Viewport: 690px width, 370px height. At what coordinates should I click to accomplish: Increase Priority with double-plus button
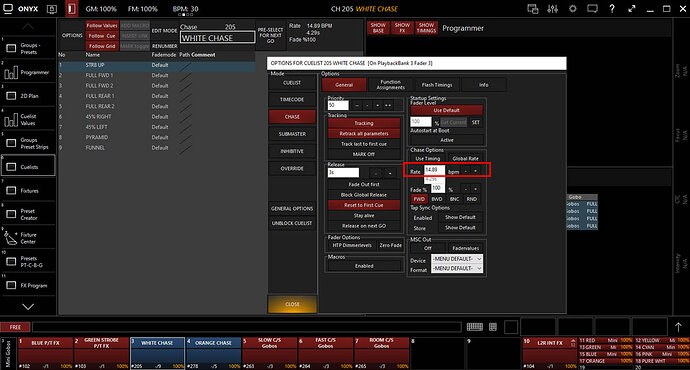(x=388, y=105)
